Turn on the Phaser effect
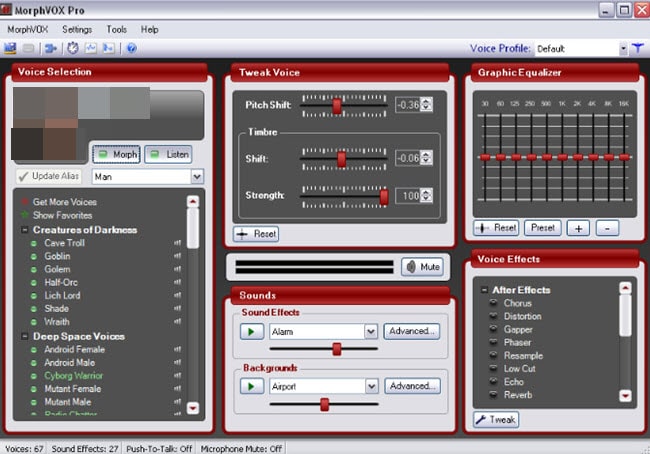650x454 pixels. pos(493,342)
